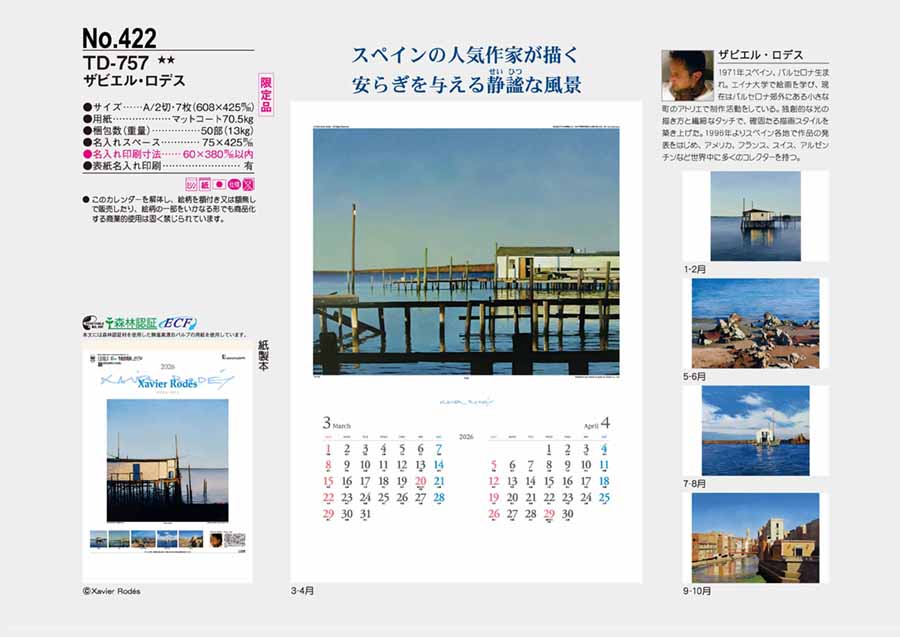Click the commercial use warning note paragraph
The height and width of the screenshot is (637, 900).
[170, 209]
